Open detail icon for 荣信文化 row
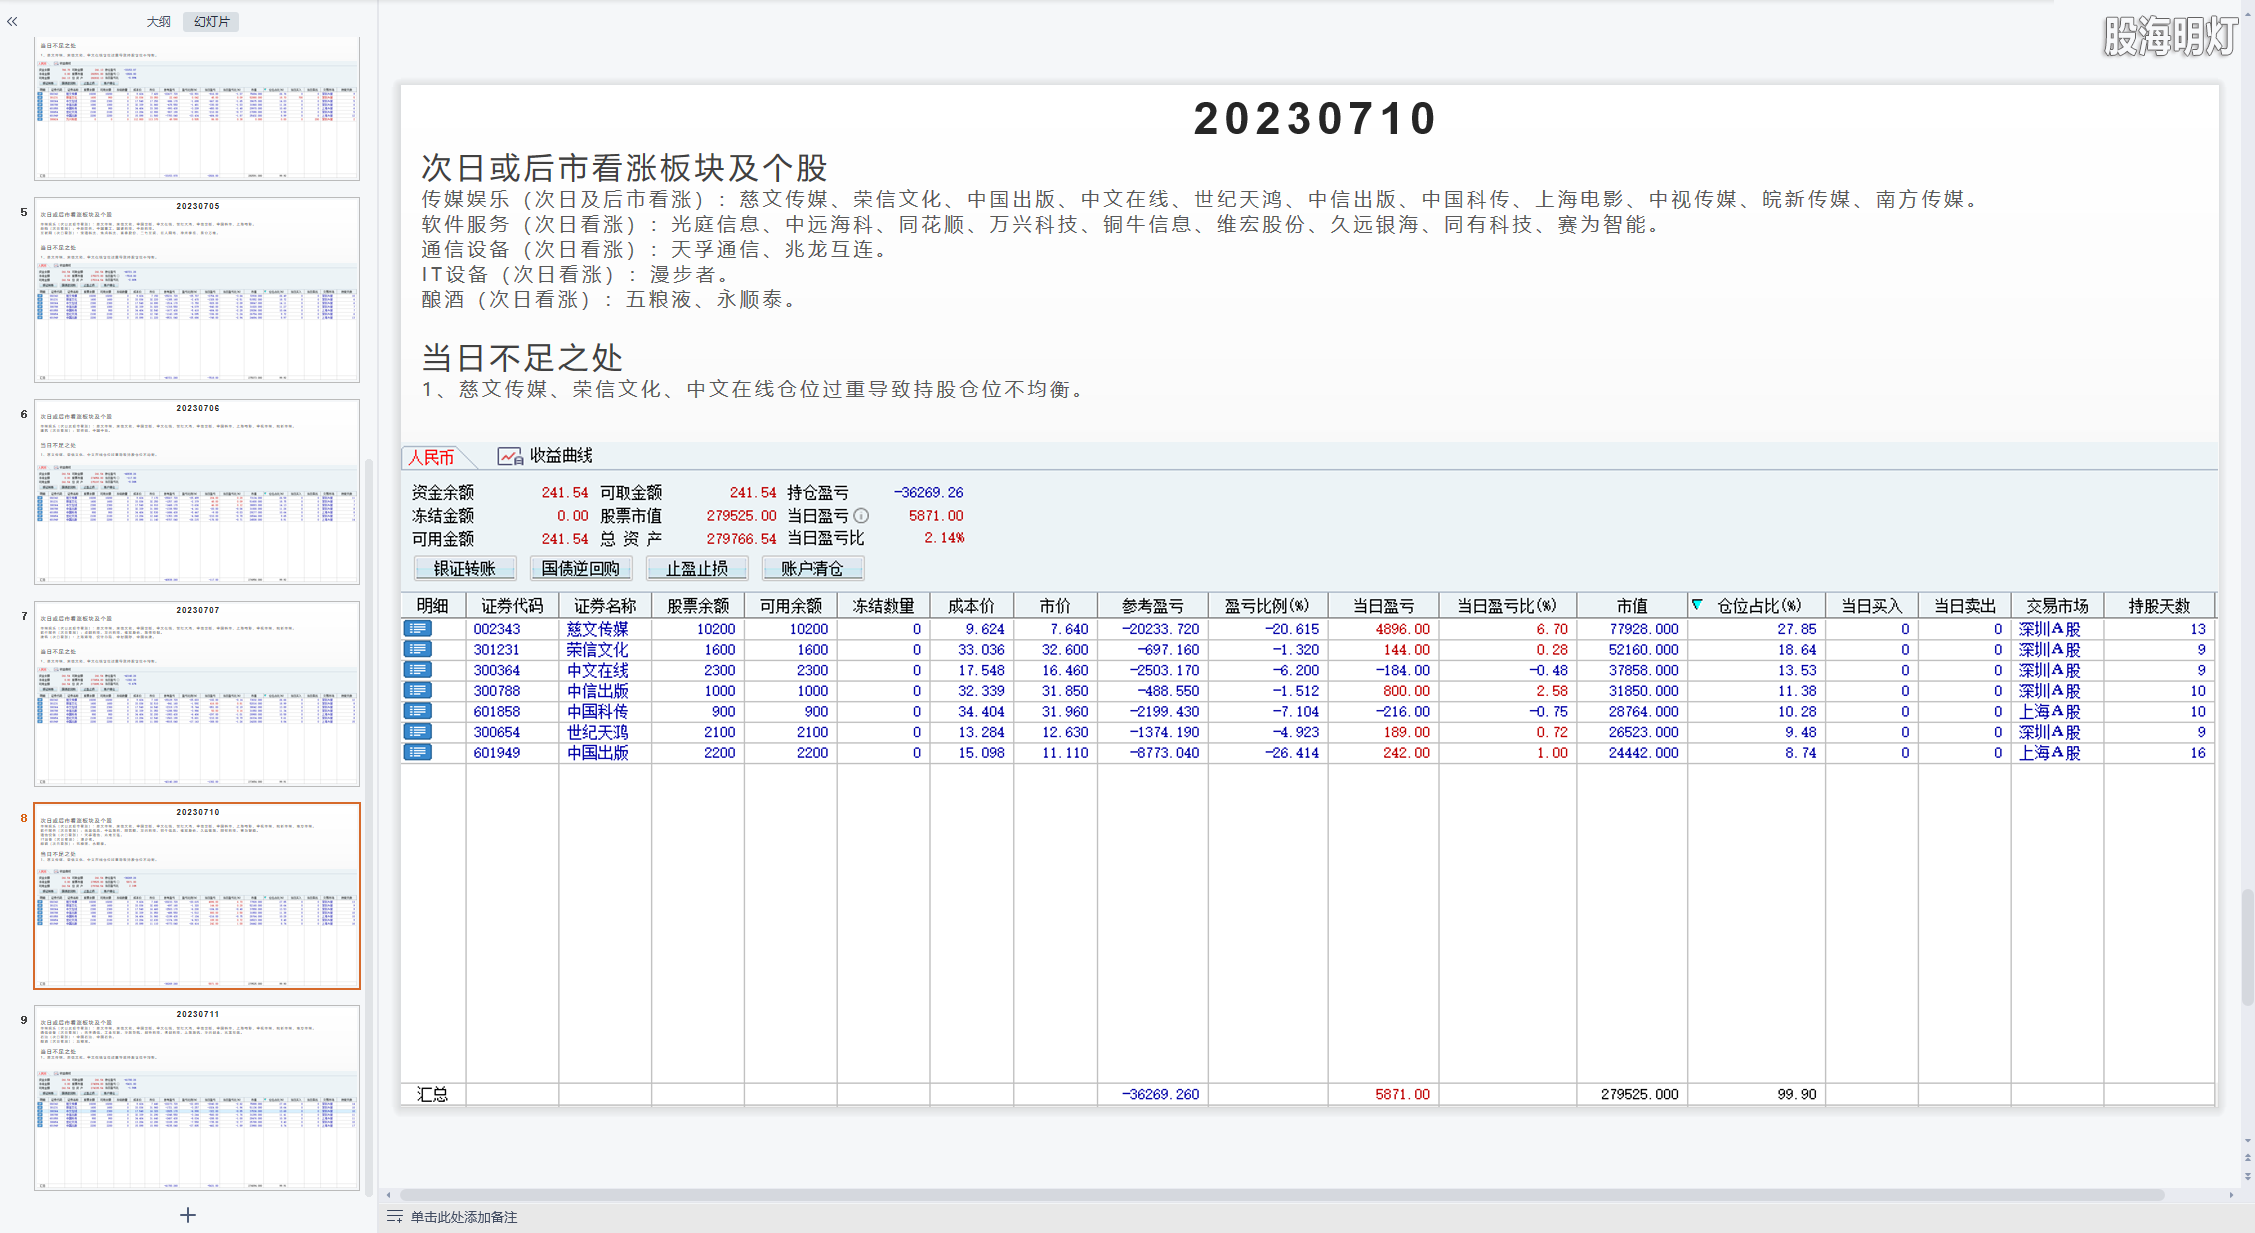 click(x=418, y=650)
